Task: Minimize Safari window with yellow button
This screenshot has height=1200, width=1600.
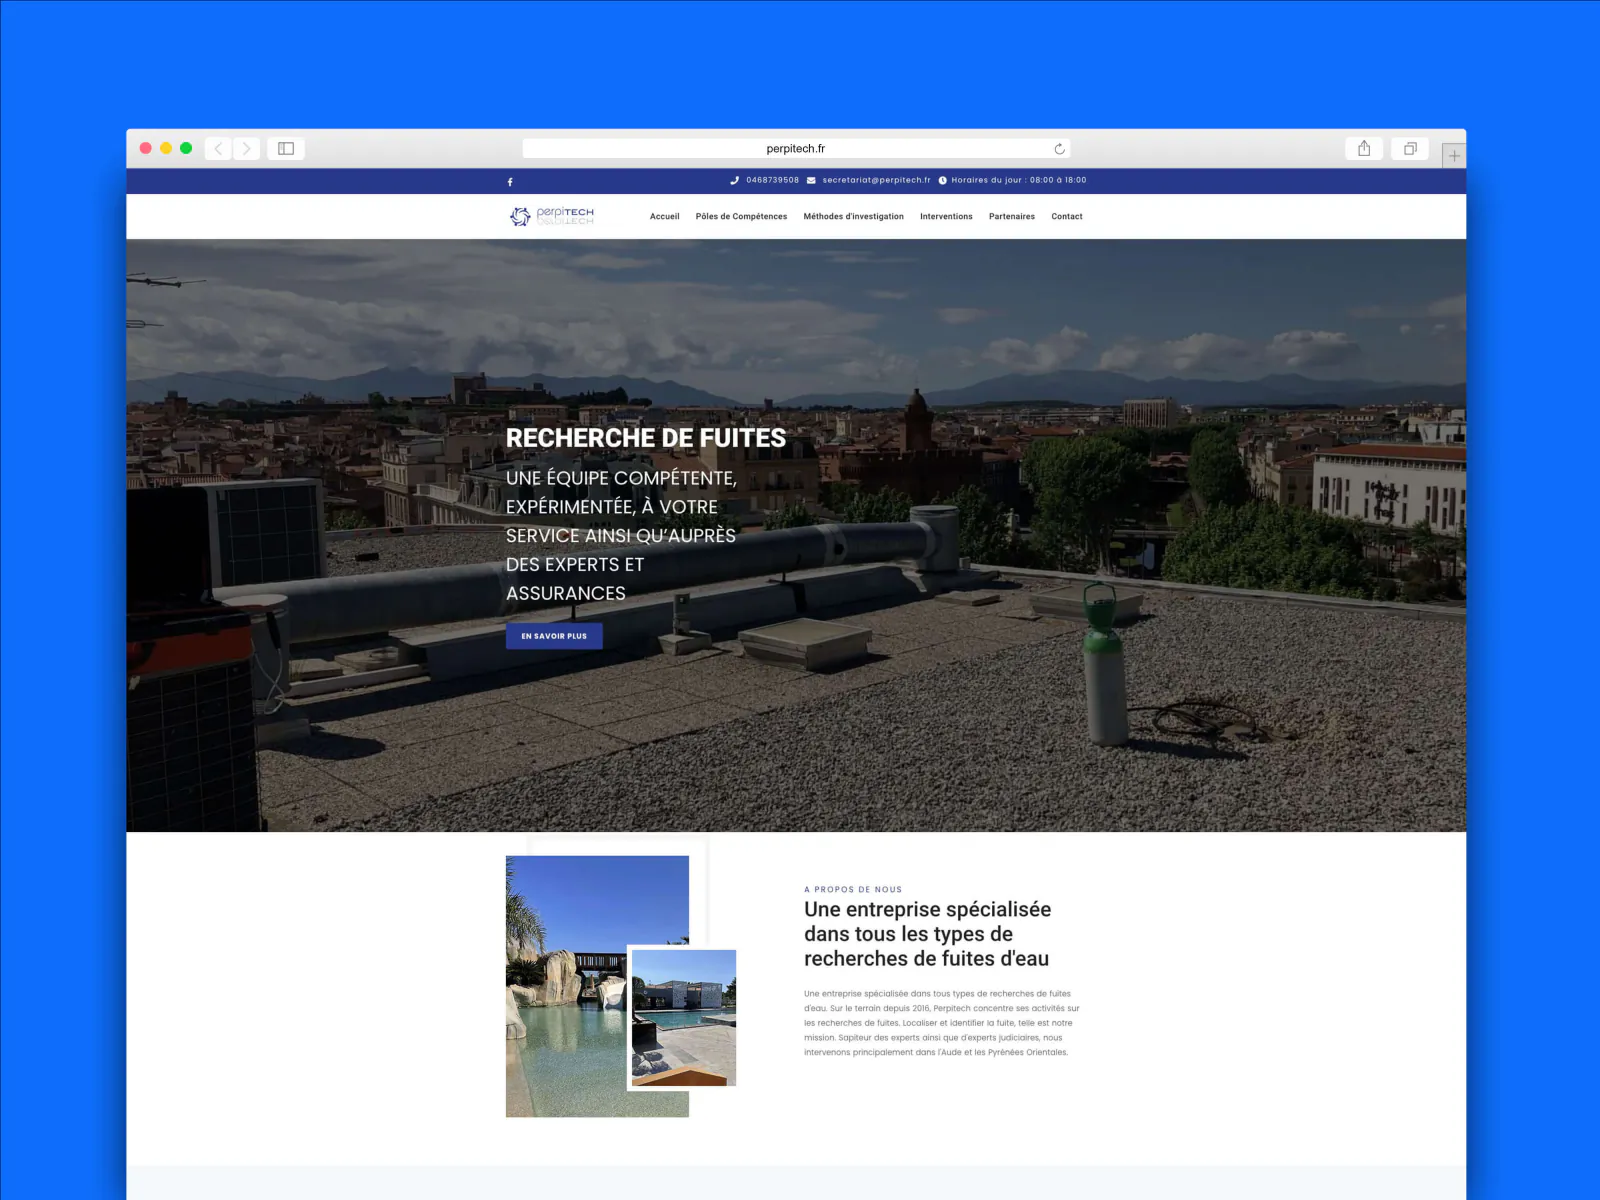Action: coord(166,148)
